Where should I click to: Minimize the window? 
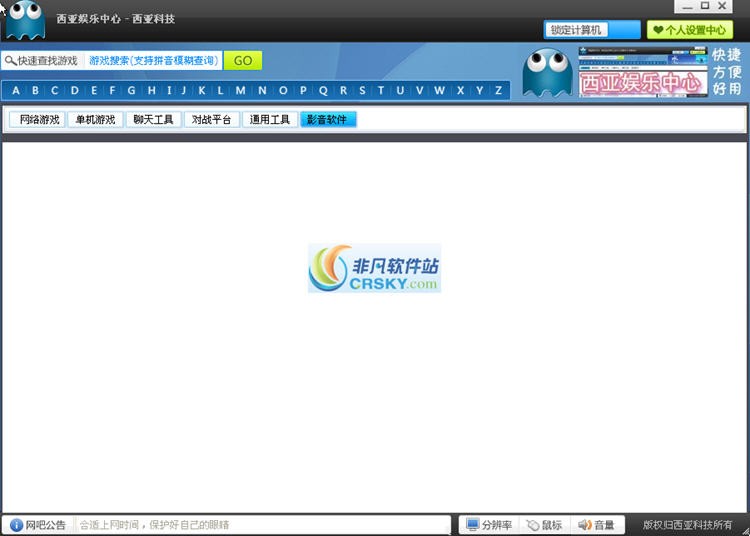coord(687,6)
